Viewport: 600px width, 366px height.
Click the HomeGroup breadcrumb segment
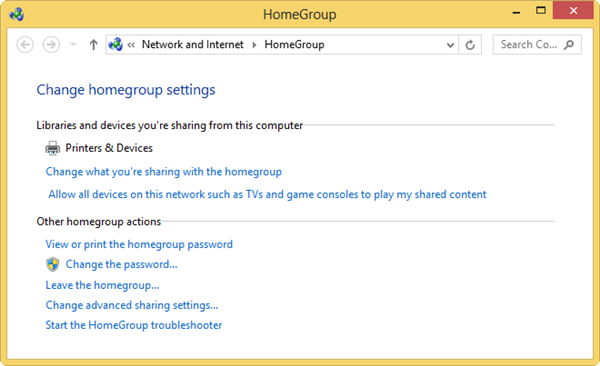tap(294, 44)
